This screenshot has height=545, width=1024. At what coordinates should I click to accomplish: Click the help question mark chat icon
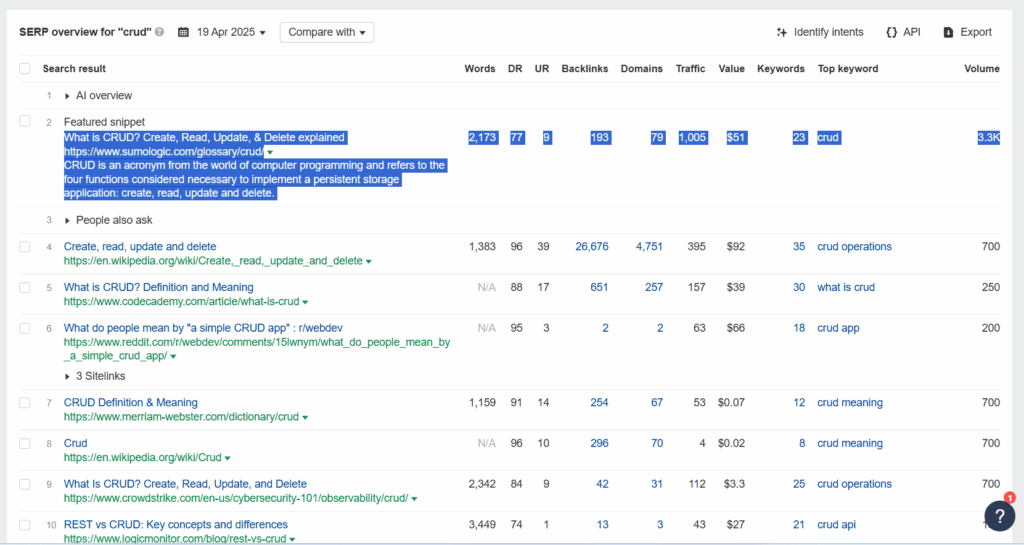coord(999,516)
